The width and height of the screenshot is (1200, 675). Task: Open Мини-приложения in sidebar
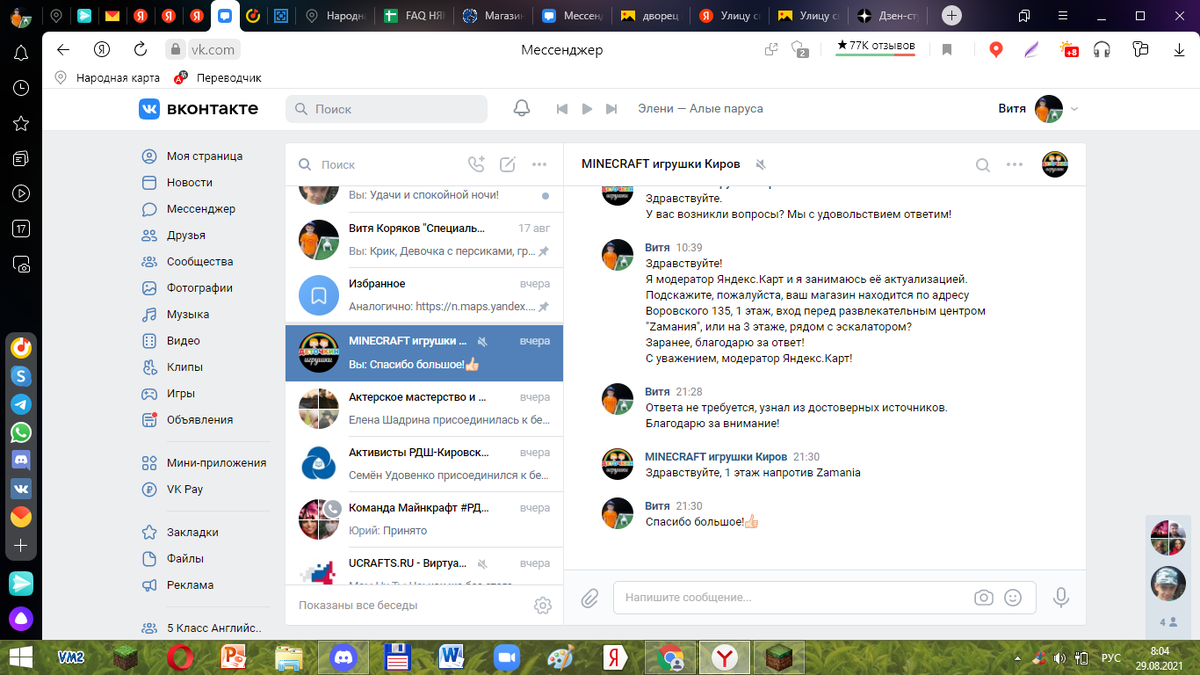point(216,462)
